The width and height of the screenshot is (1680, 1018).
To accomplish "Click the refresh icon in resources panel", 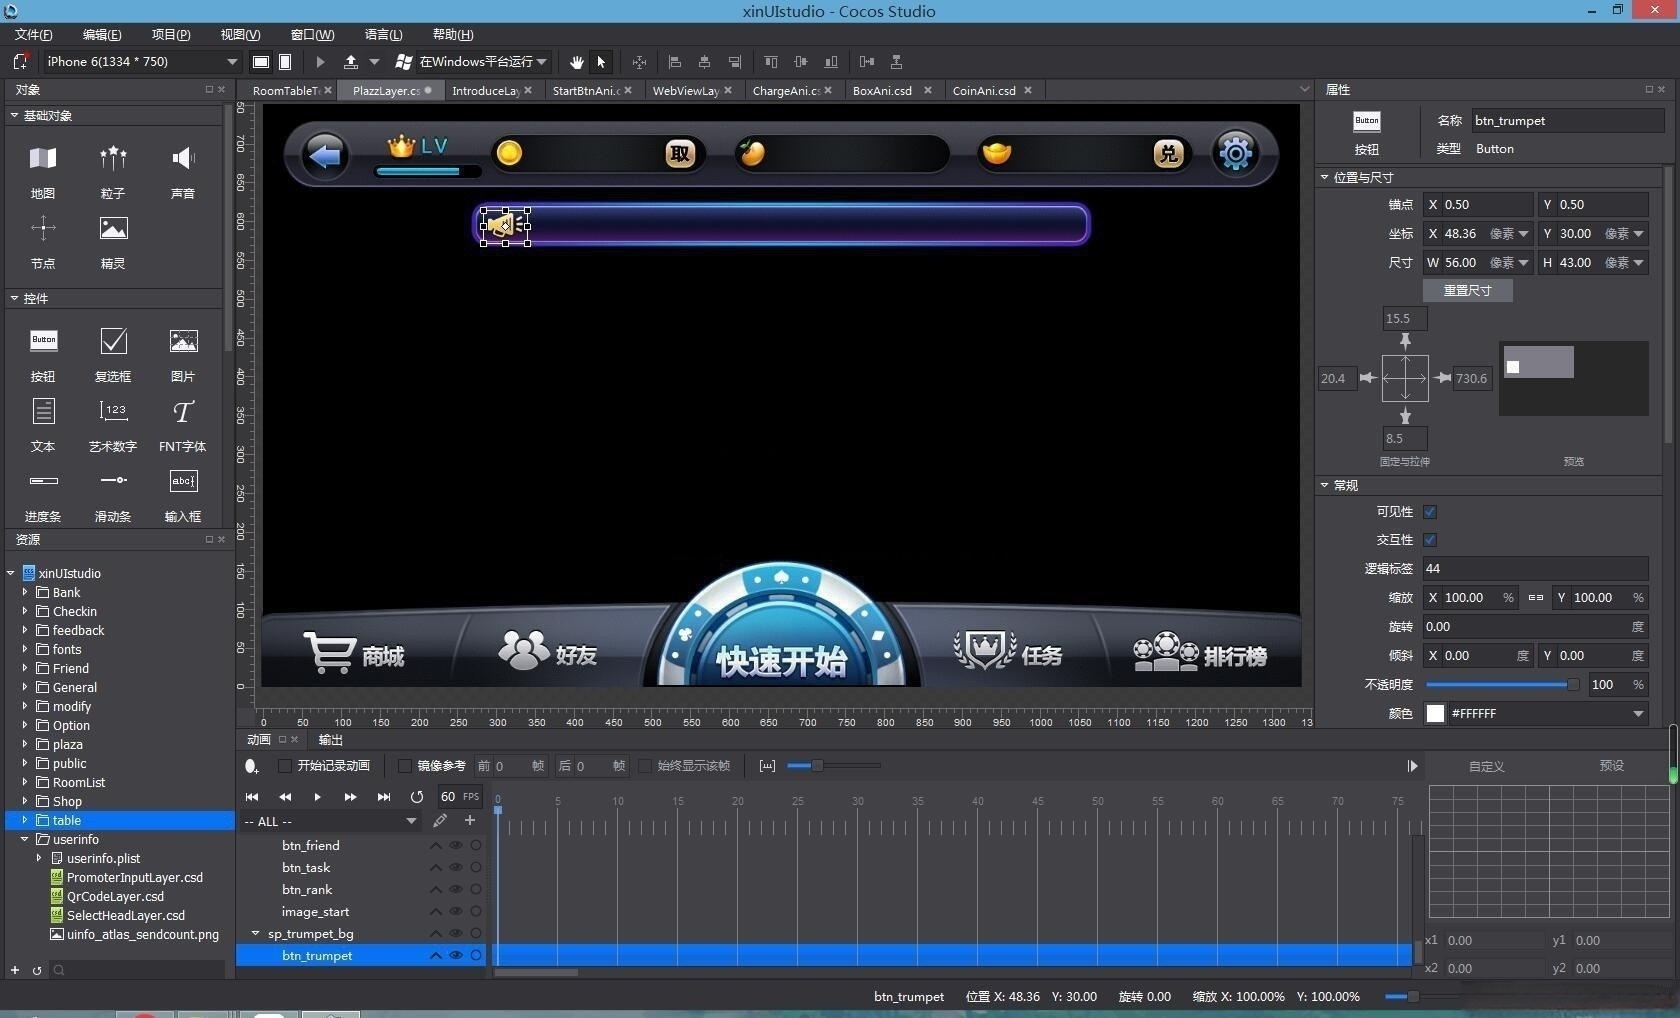I will [37, 970].
